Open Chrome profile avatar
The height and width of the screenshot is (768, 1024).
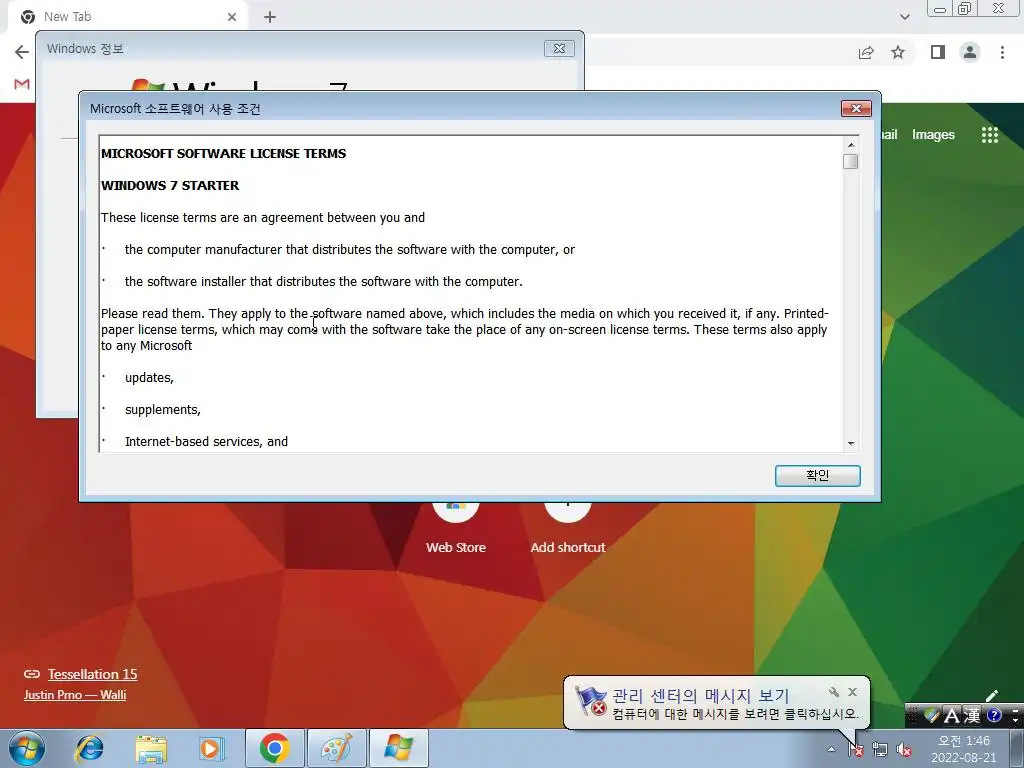pyautogui.click(x=970, y=52)
